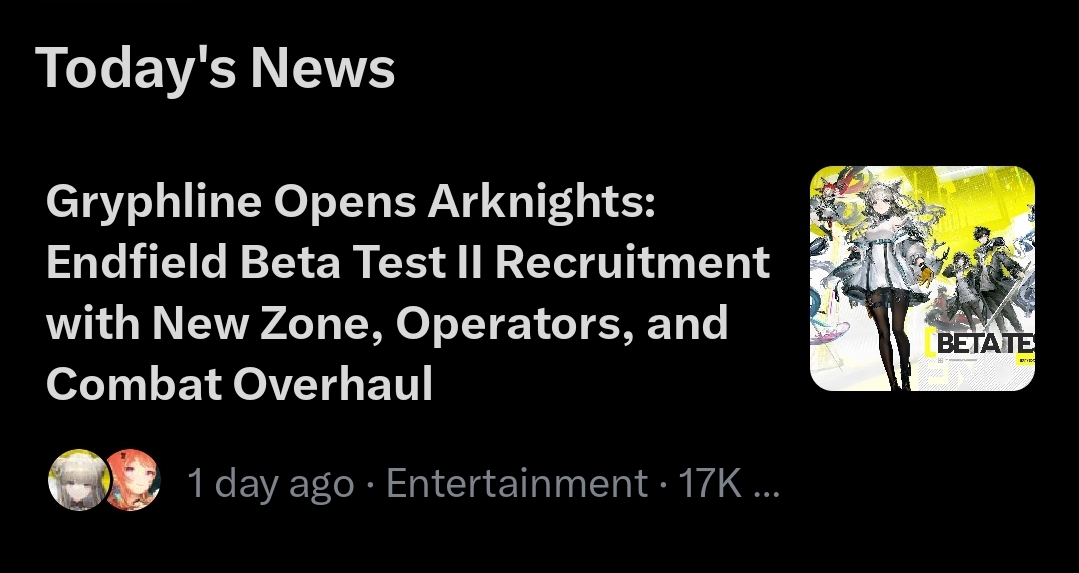The height and width of the screenshot is (573, 1079).
Task: Click the '1 day ago' timestamp
Action: 270,483
